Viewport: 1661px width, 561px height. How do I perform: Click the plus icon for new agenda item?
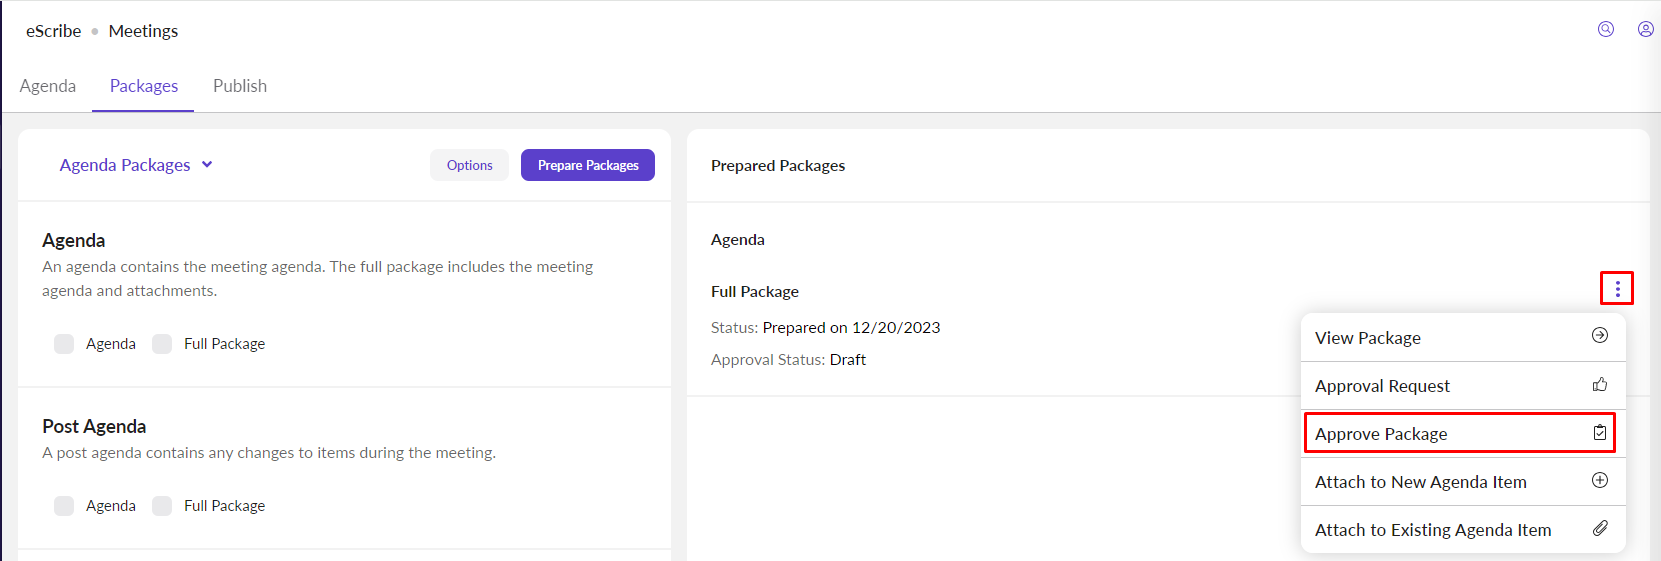pyautogui.click(x=1600, y=481)
